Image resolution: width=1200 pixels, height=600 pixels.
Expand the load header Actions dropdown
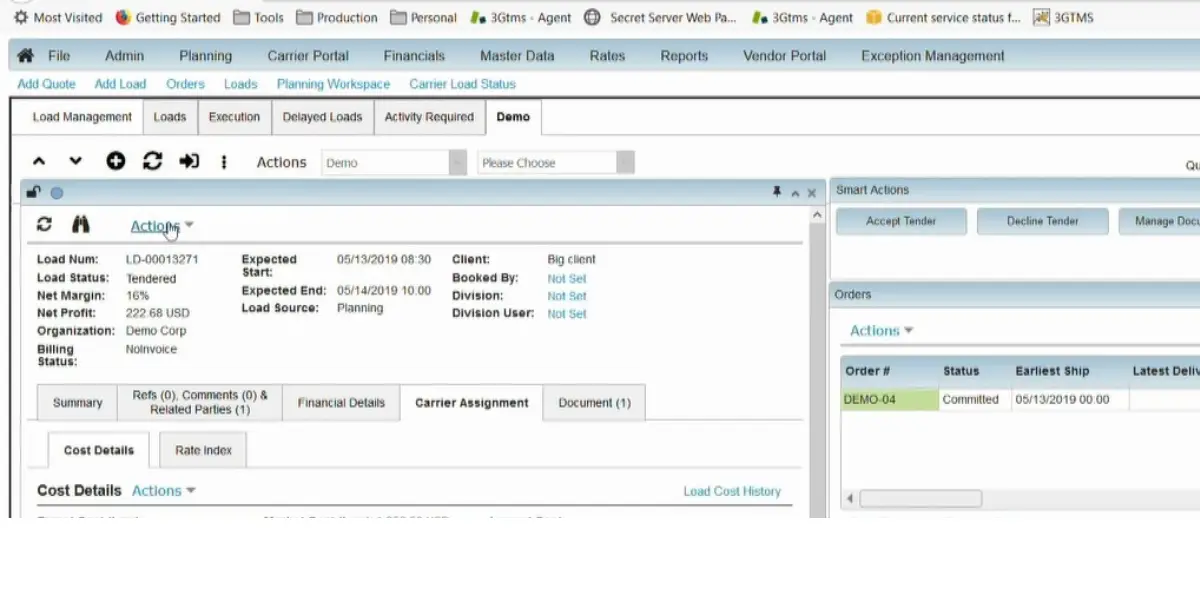point(162,226)
